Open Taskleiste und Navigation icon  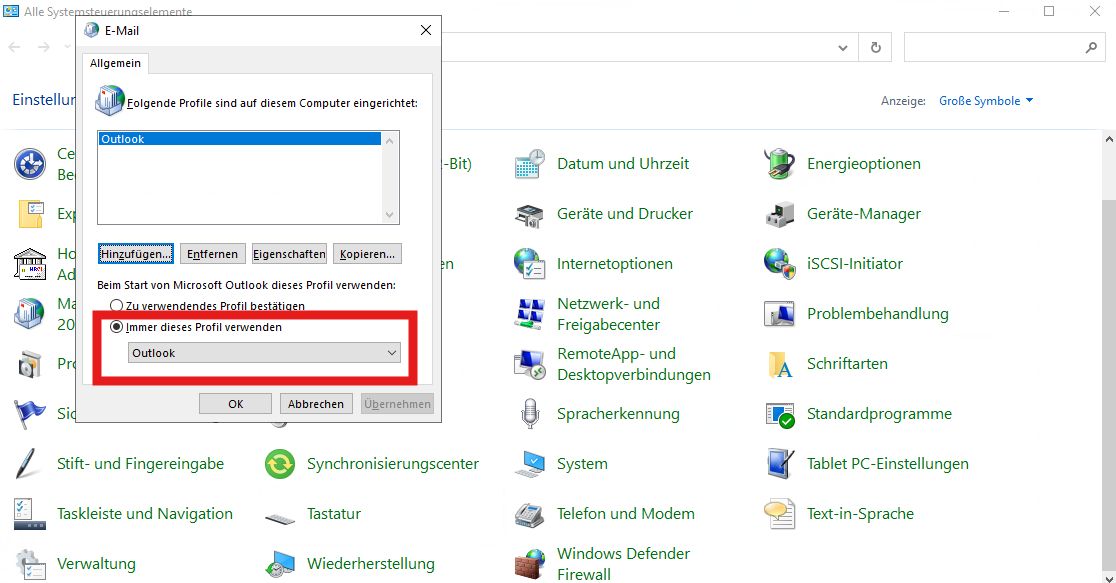[x=29, y=514]
